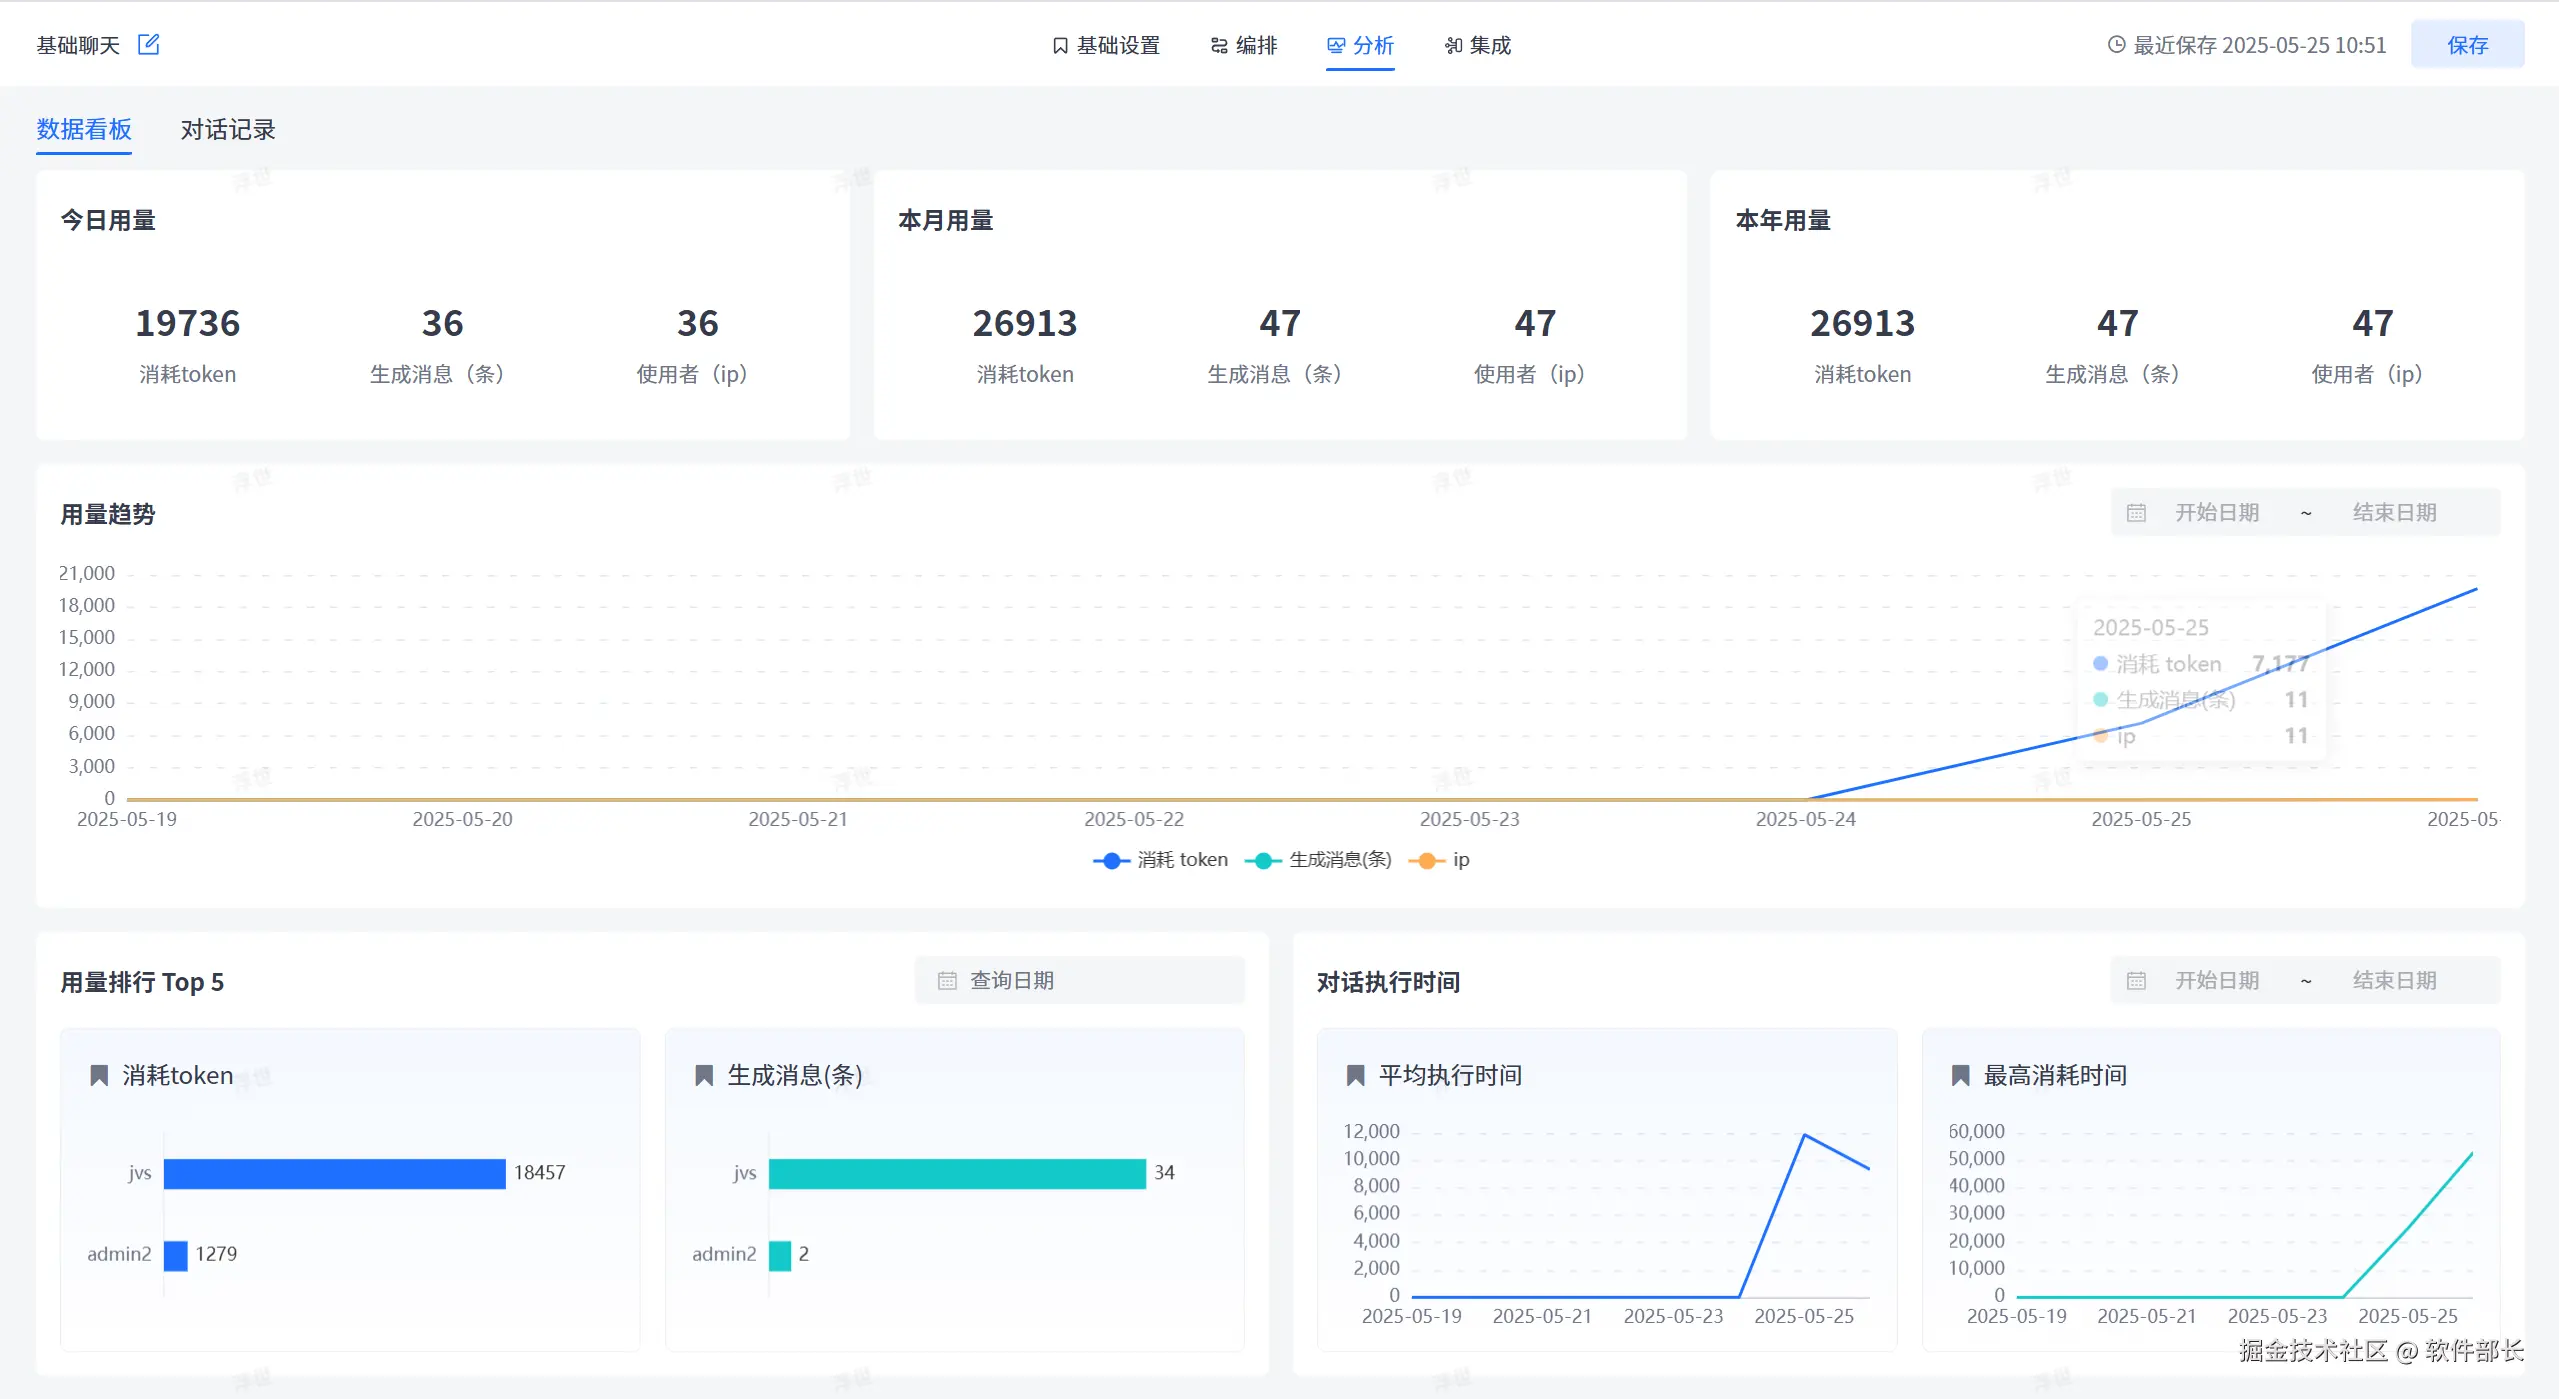Click calendar icon in 用量趋势 date range
2559x1399 pixels.
(2136, 513)
